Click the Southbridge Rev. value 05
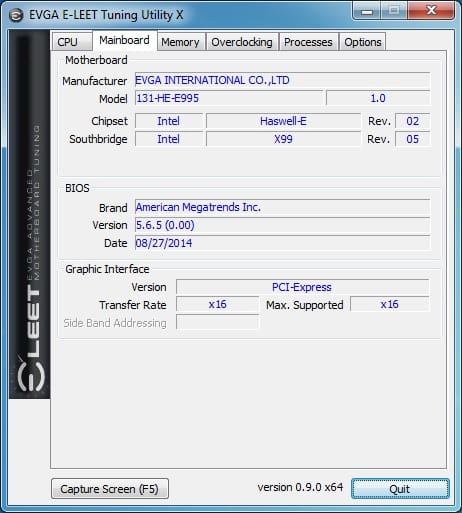 click(x=413, y=139)
